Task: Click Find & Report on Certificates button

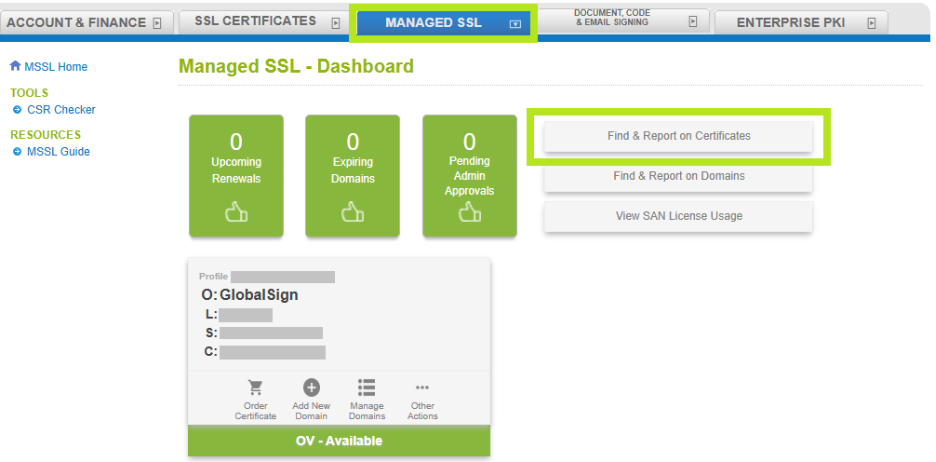Action: [x=678, y=136]
